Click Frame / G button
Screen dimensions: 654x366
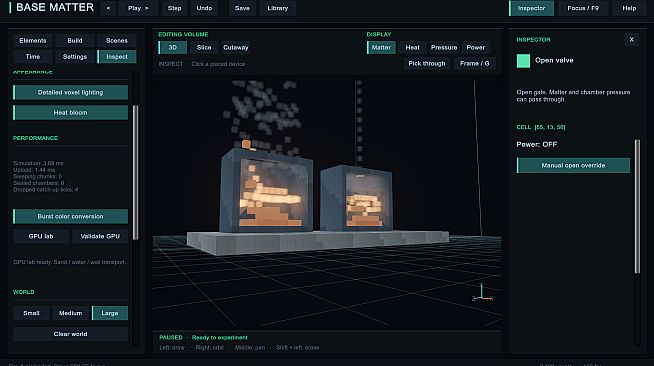click(x=474, y=63)
